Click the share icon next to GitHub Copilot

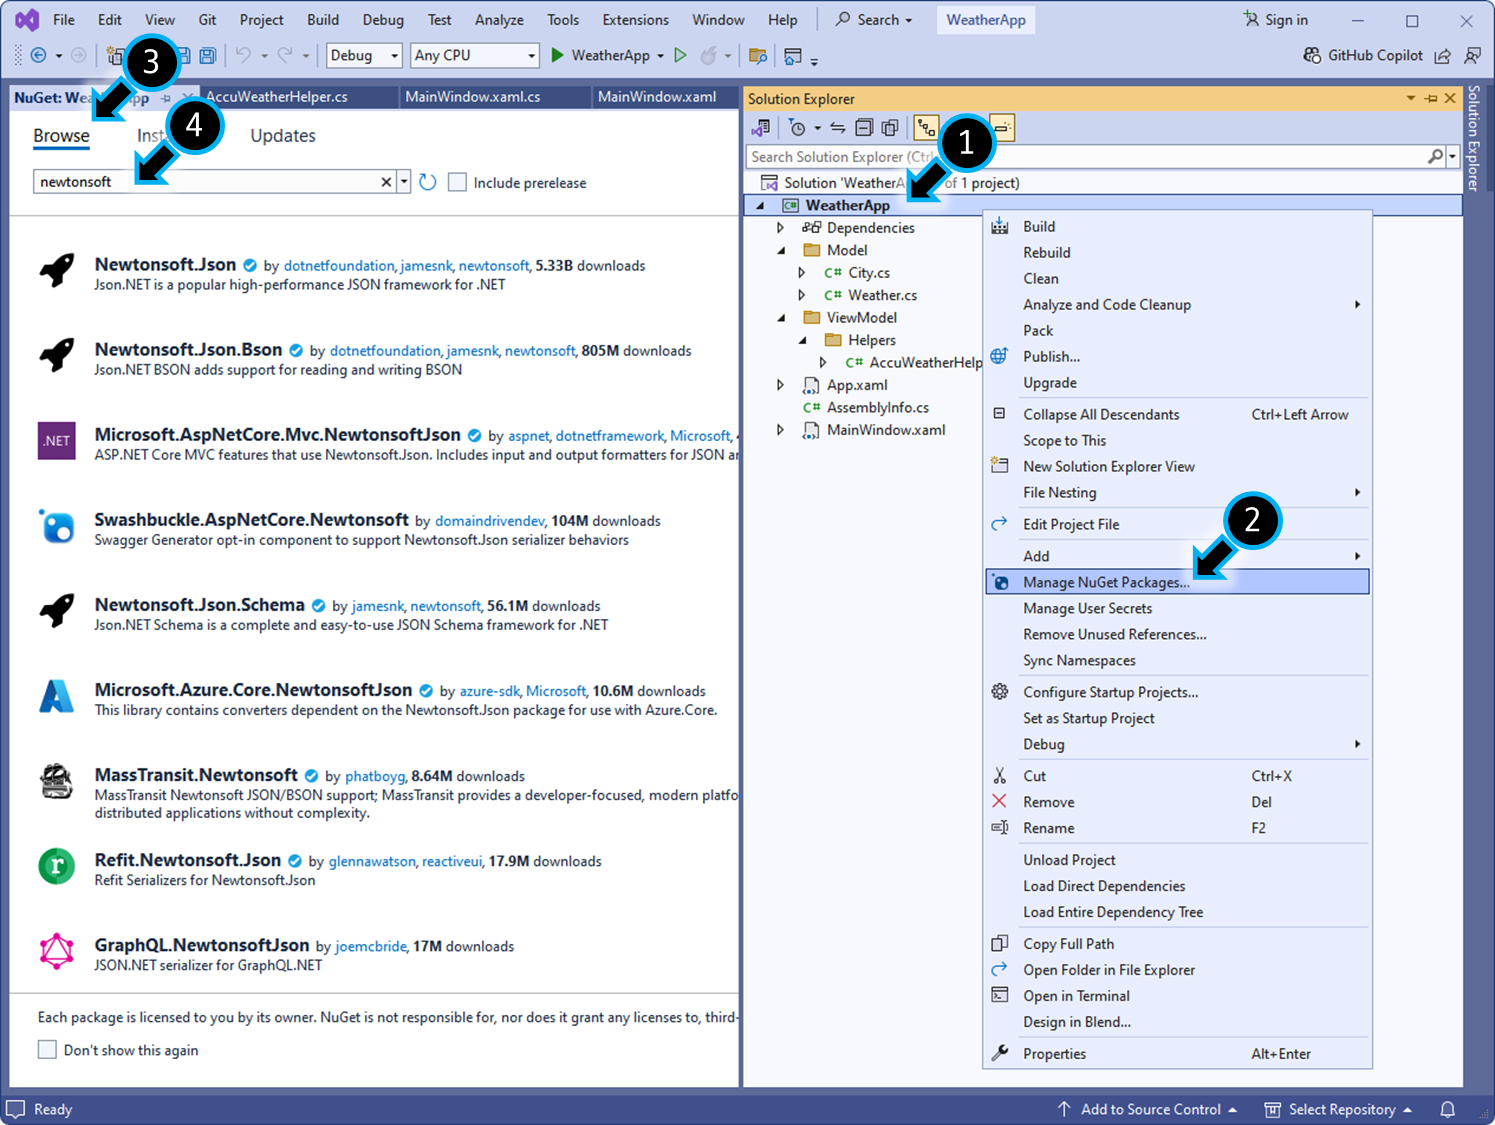[1442, 56]
